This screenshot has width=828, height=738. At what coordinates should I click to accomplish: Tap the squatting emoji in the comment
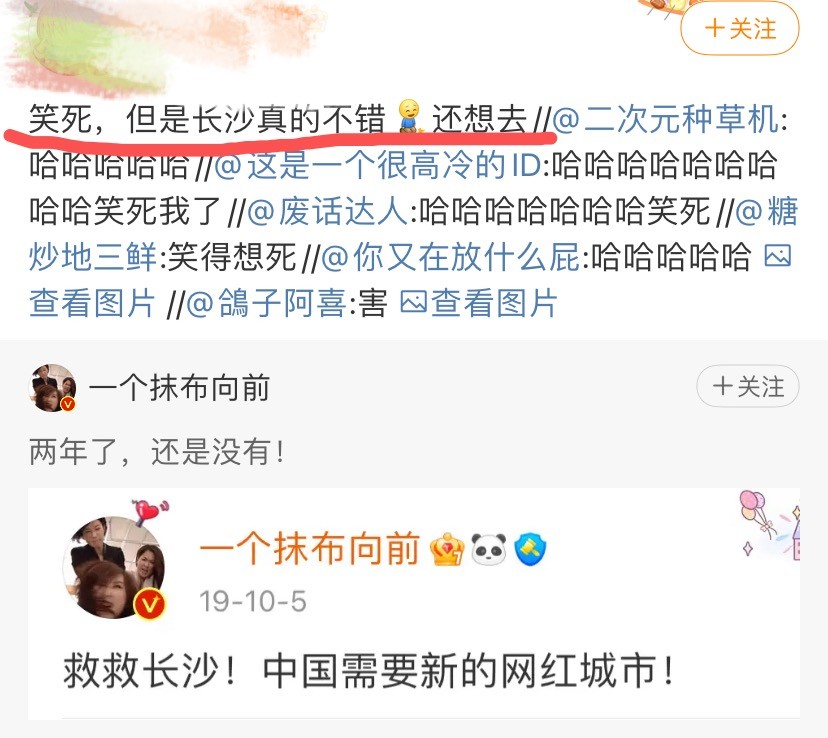[409, 116]
